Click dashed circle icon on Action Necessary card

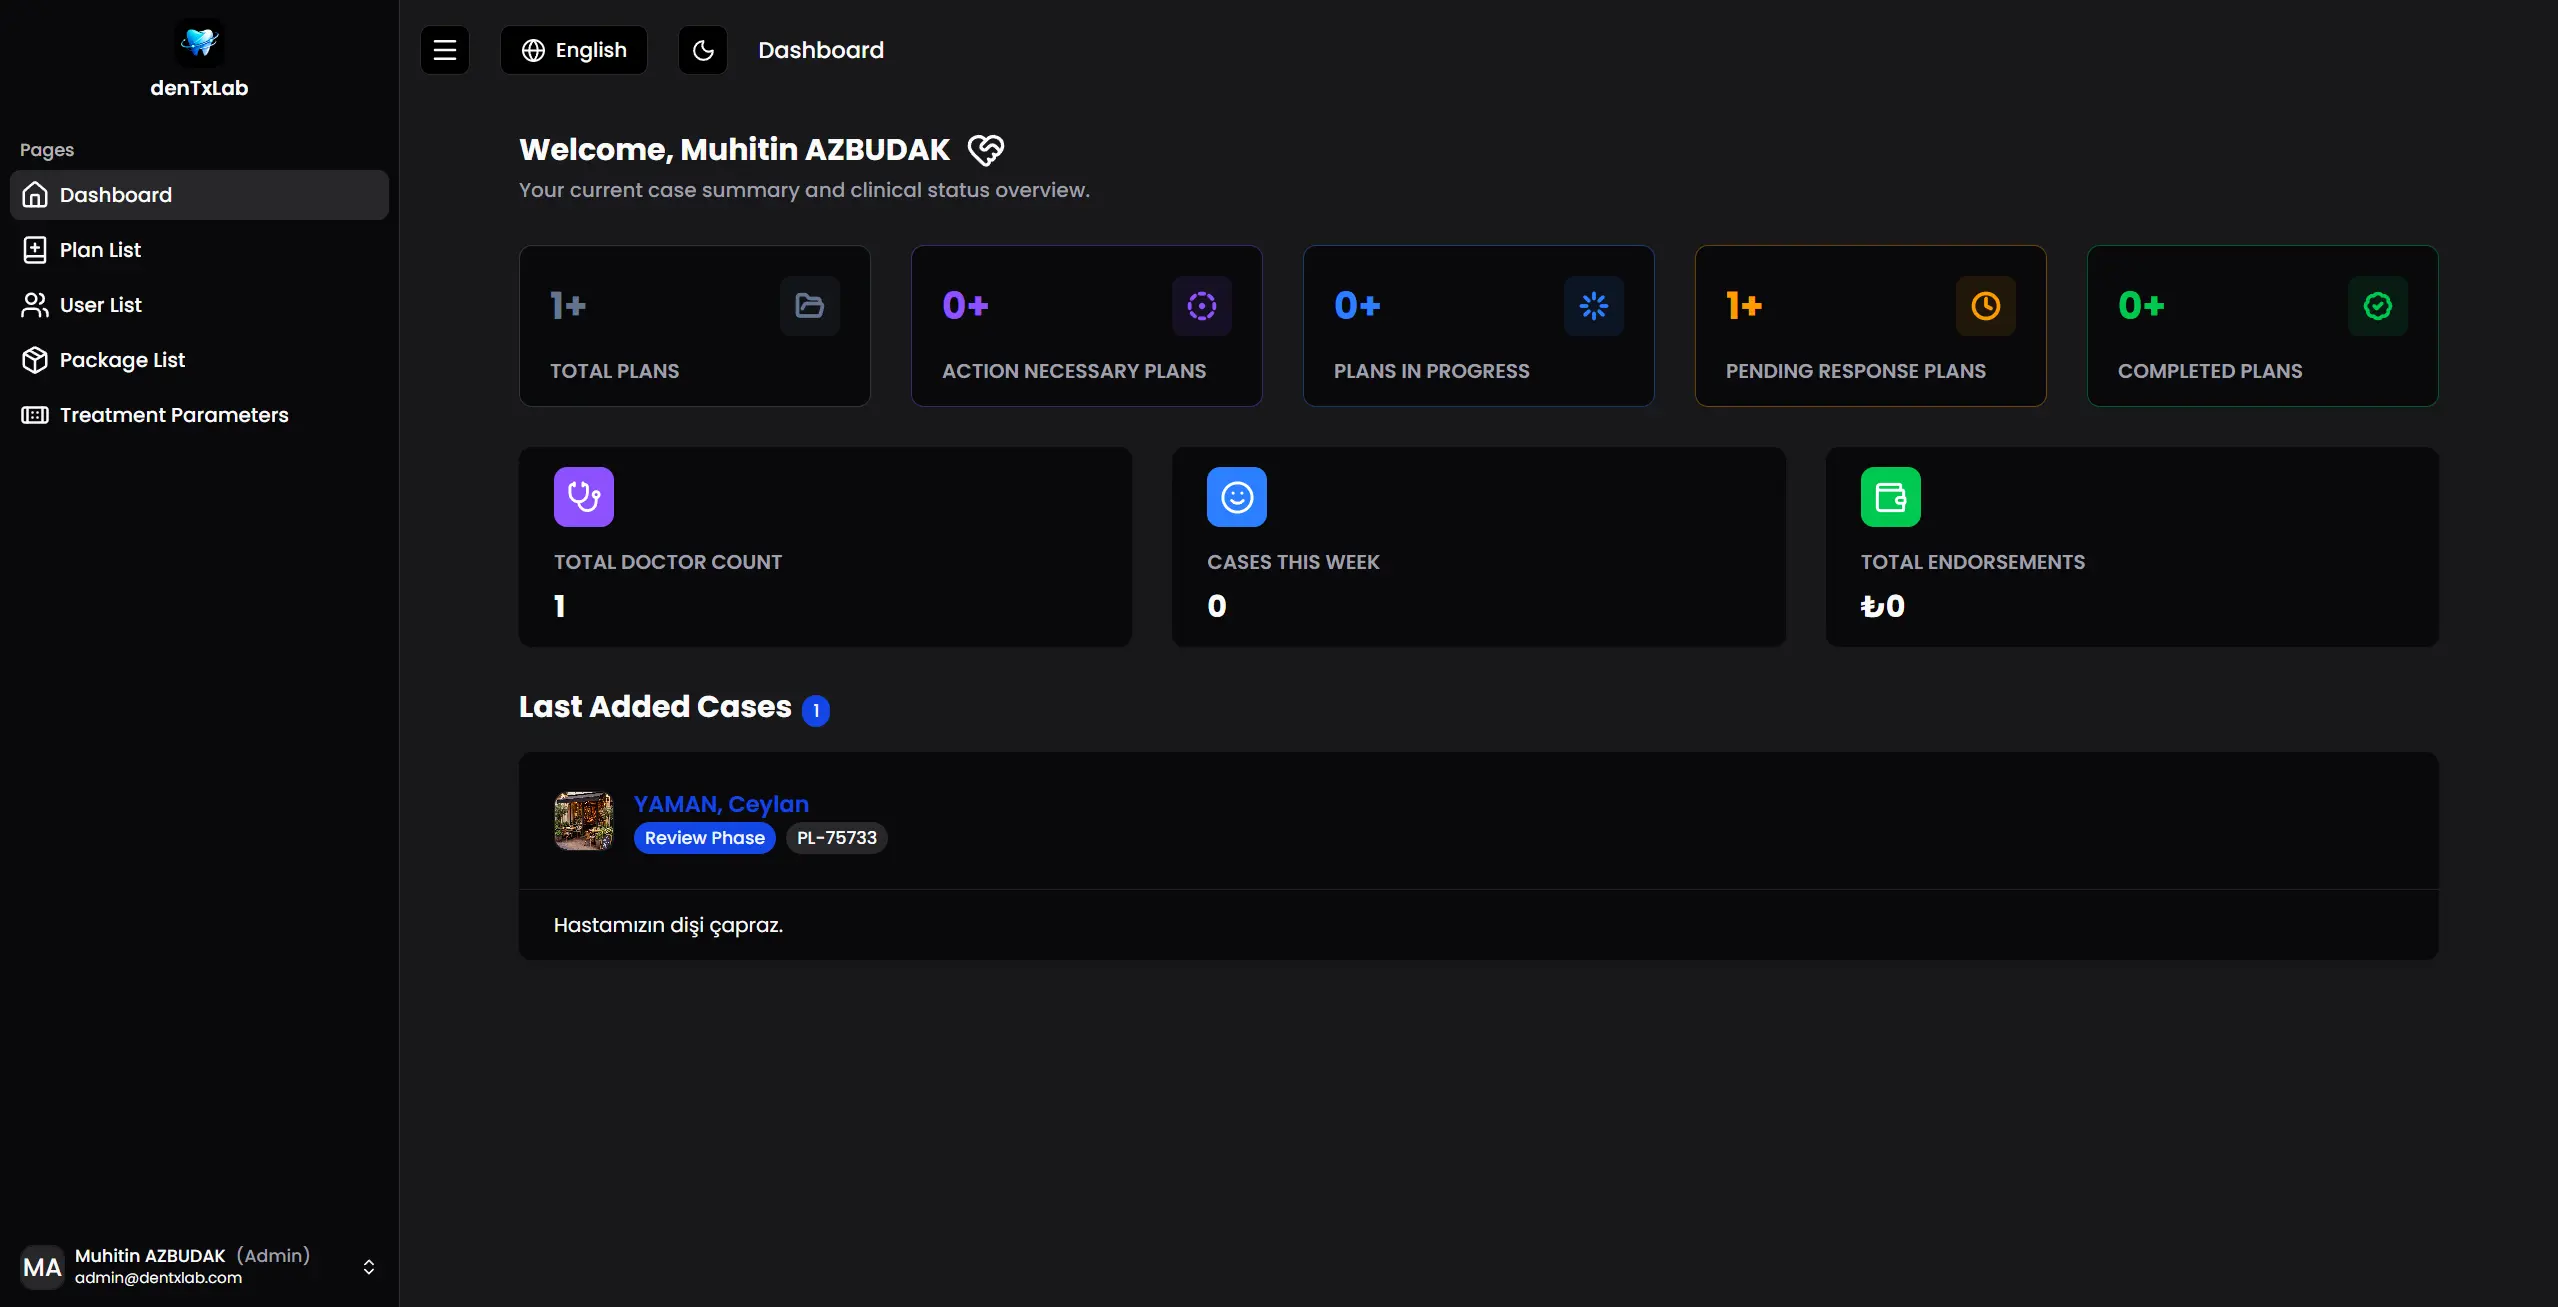tap(1201, 306)
